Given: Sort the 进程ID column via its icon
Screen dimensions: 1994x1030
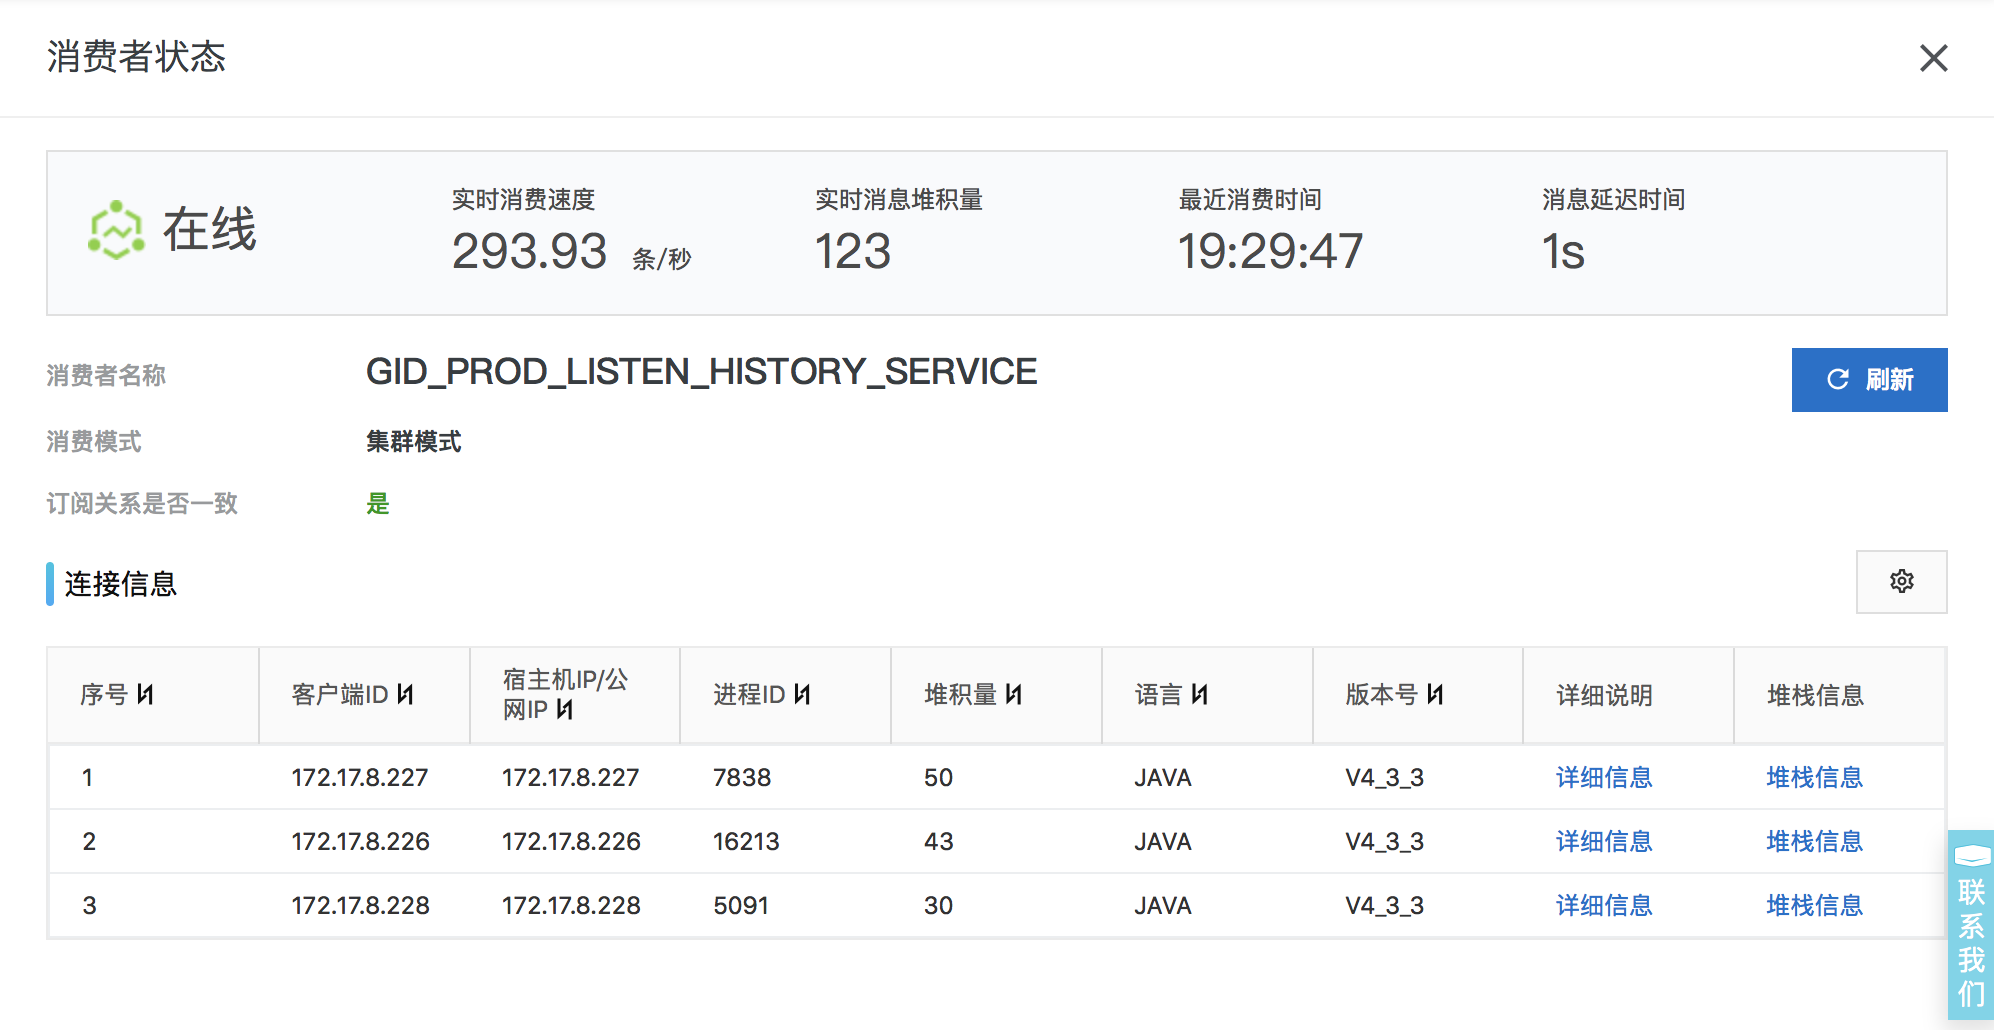Looking at the screenshot, I should [x=802, y=694].
